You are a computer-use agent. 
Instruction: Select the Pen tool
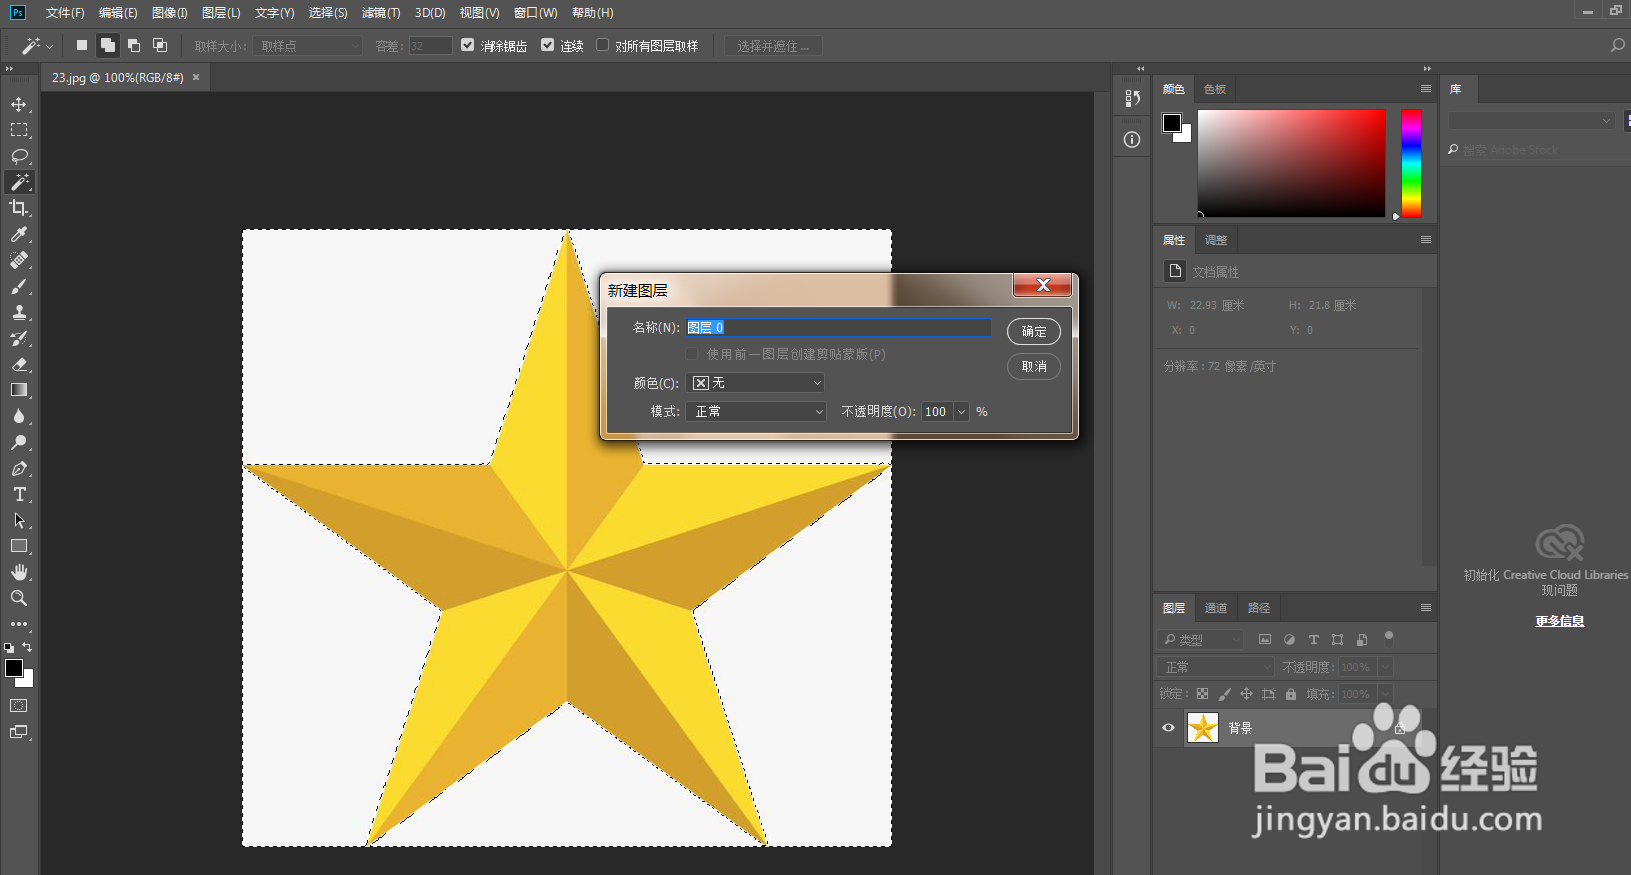pos(19,468)
